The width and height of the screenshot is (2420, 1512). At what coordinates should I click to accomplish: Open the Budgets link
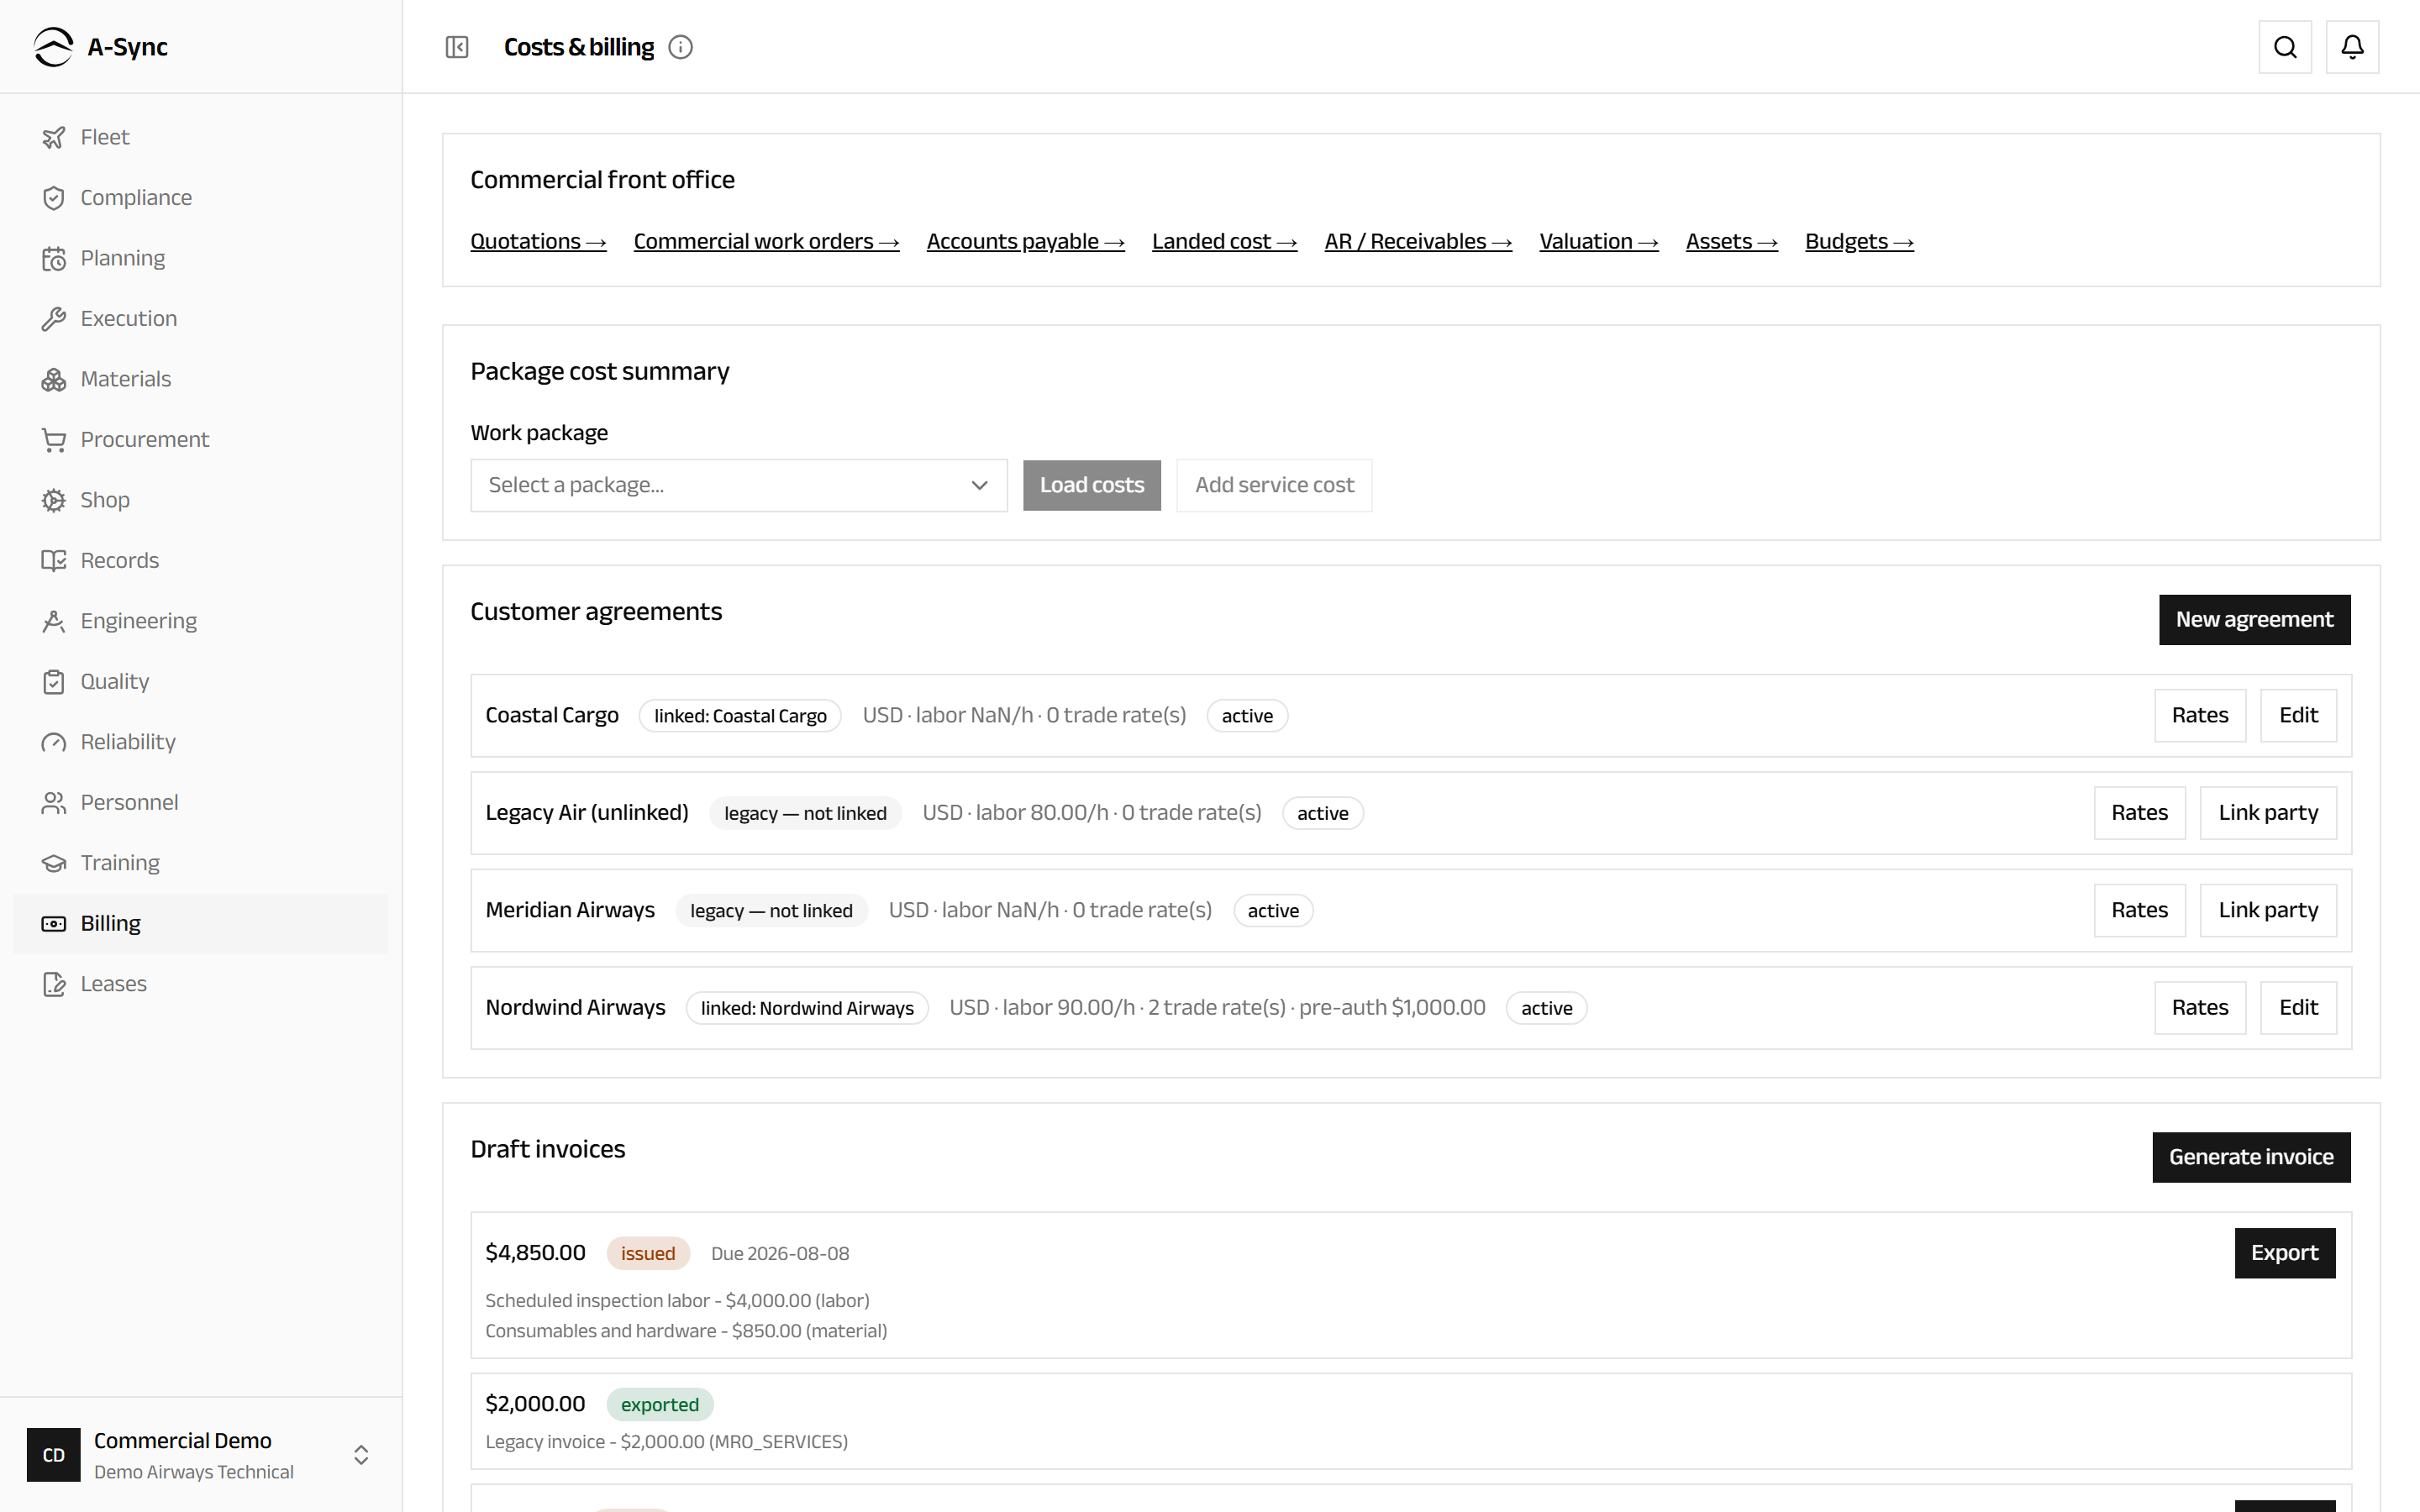[1859, 241]
